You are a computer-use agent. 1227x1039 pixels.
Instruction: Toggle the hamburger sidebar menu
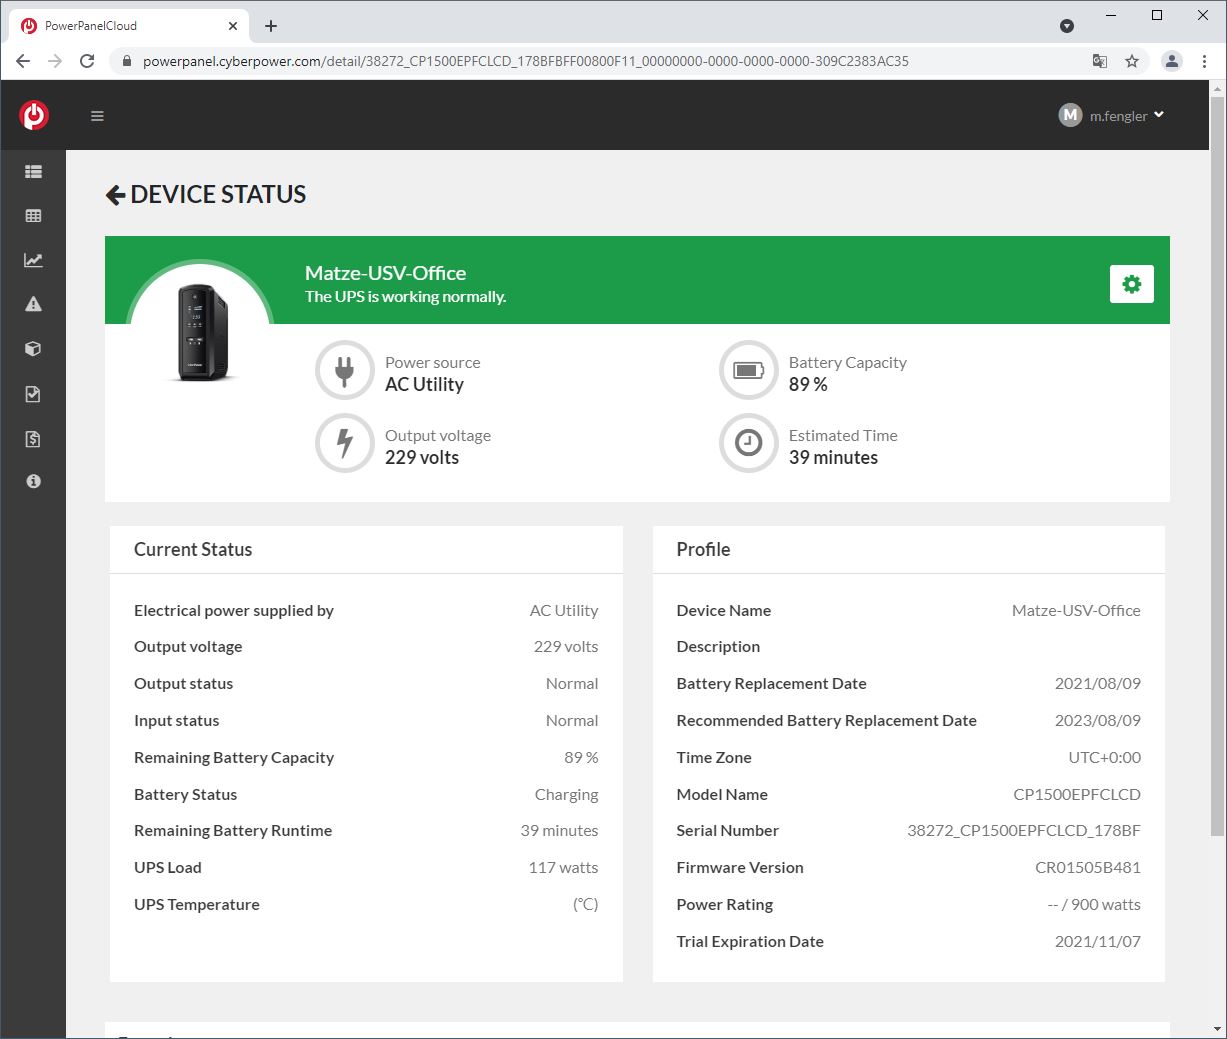tap(97, 116)
